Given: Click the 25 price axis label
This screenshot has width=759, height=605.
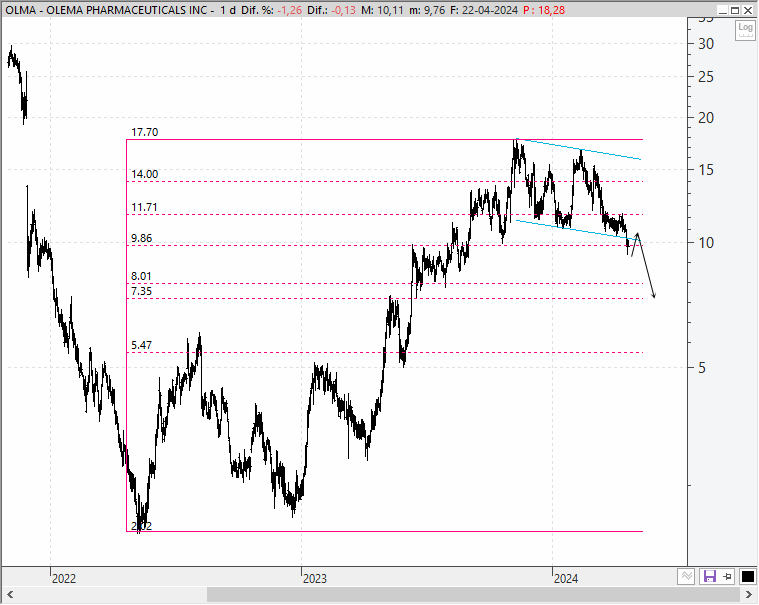Looking at the screenshot, I should coord(706,77).
